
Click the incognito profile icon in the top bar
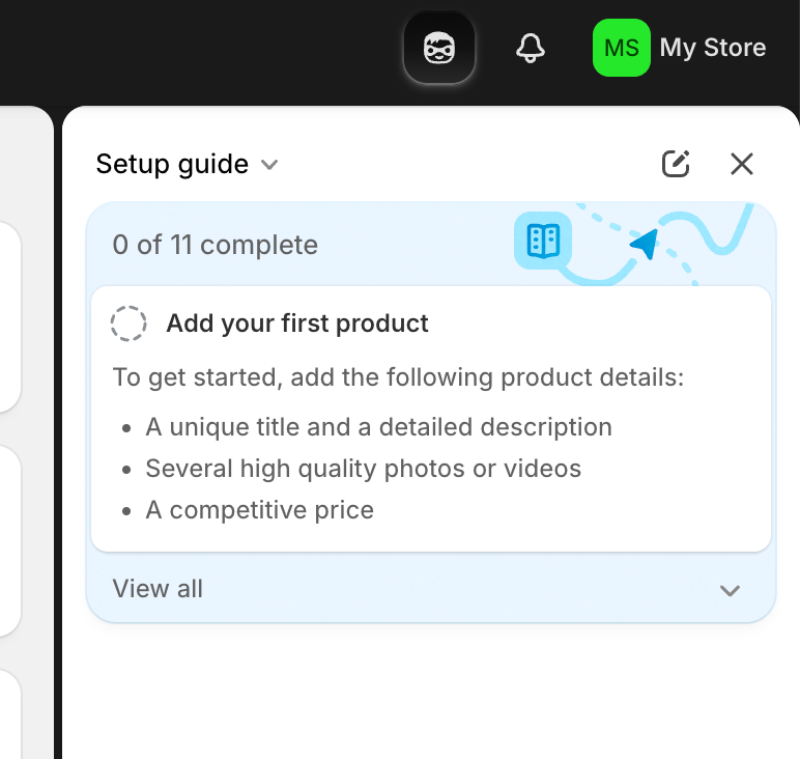[x=439, y=46]
